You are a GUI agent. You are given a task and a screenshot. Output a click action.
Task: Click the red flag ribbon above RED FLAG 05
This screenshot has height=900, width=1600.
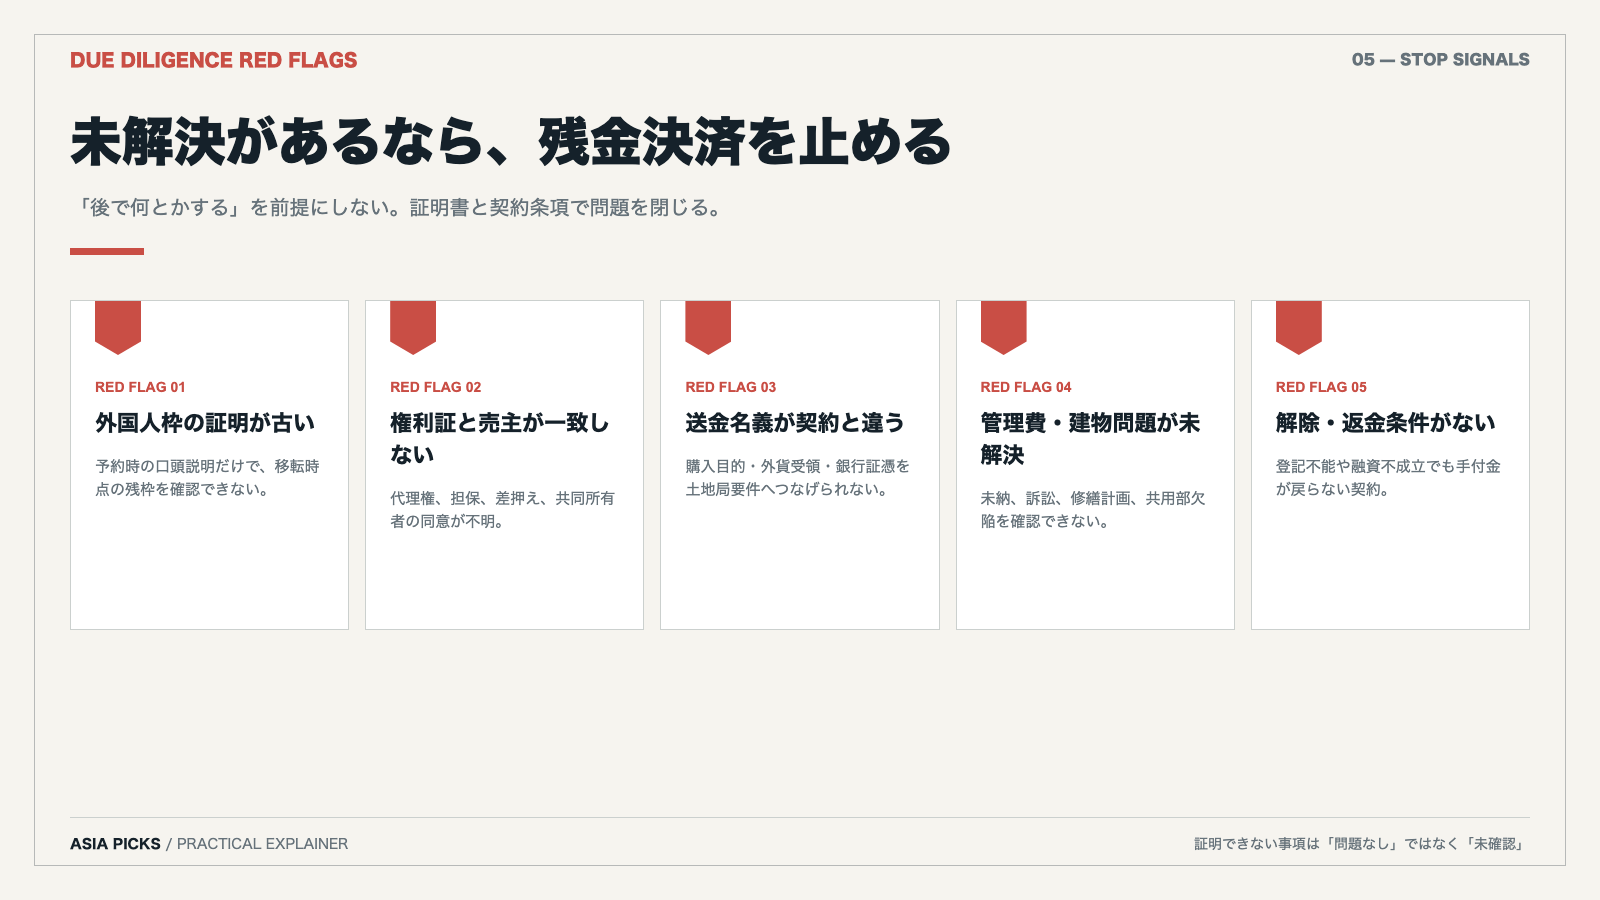[x=1299, y=327]
